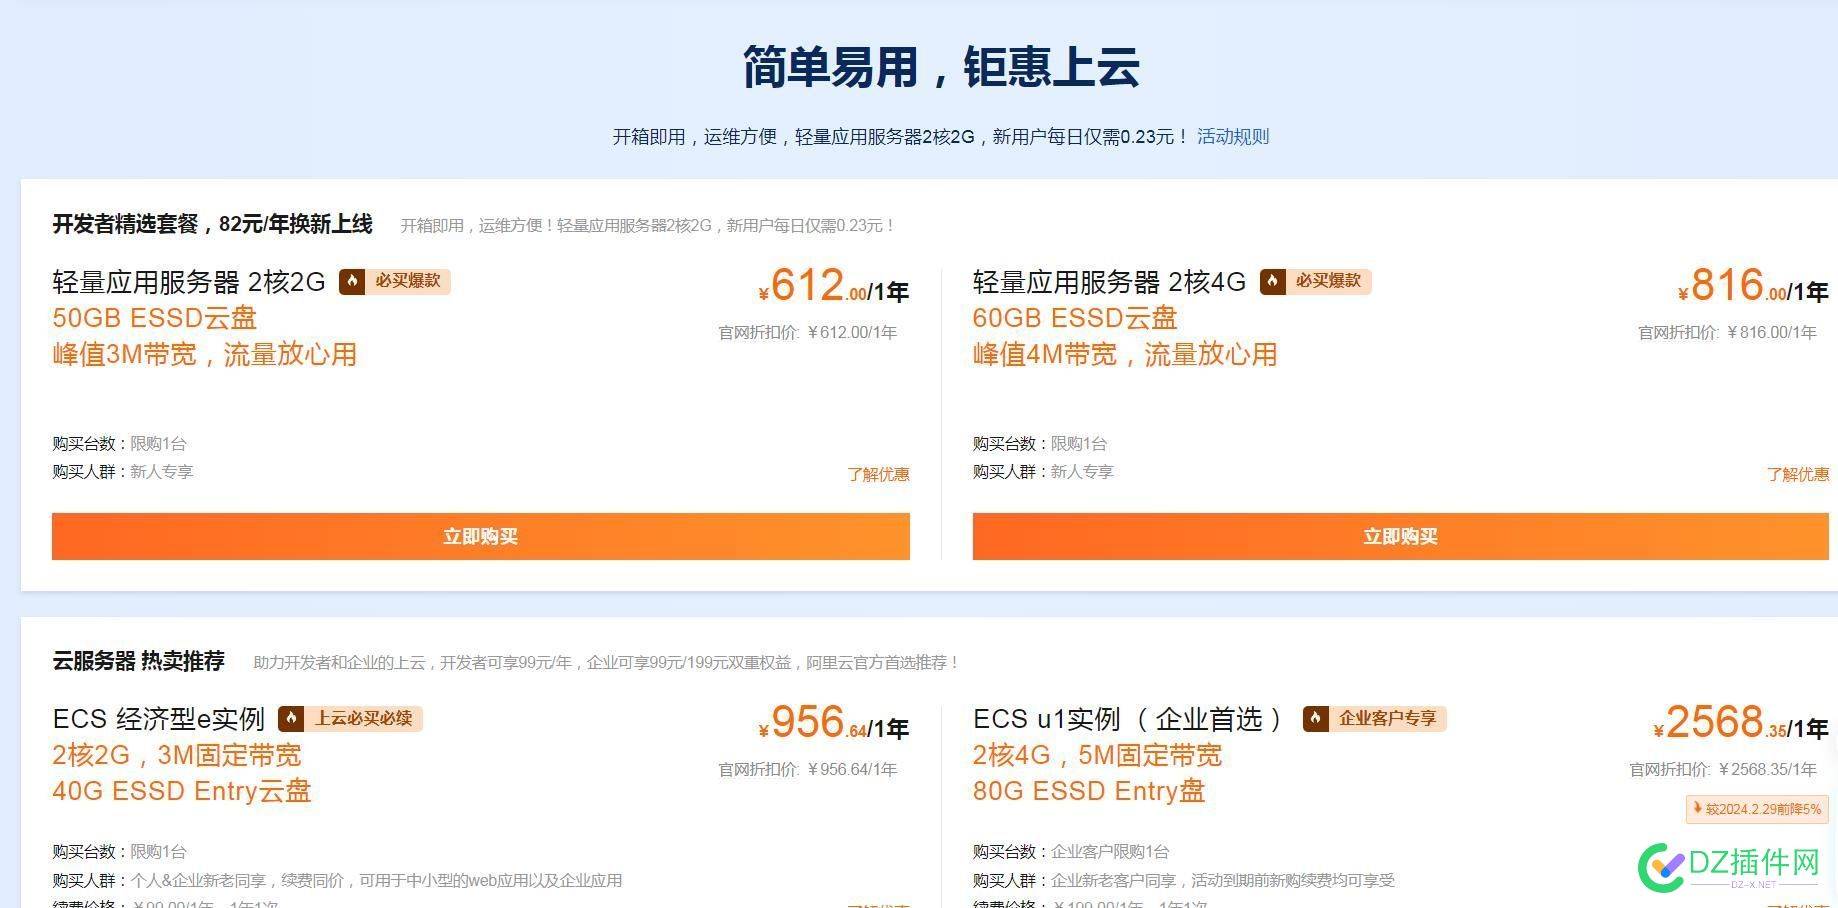The height and width of the screenshot is (908, 1838).
Task: Click the 简单易用，钜惠上云 page title
Action: pyautogui.click(x=940, y=68)
